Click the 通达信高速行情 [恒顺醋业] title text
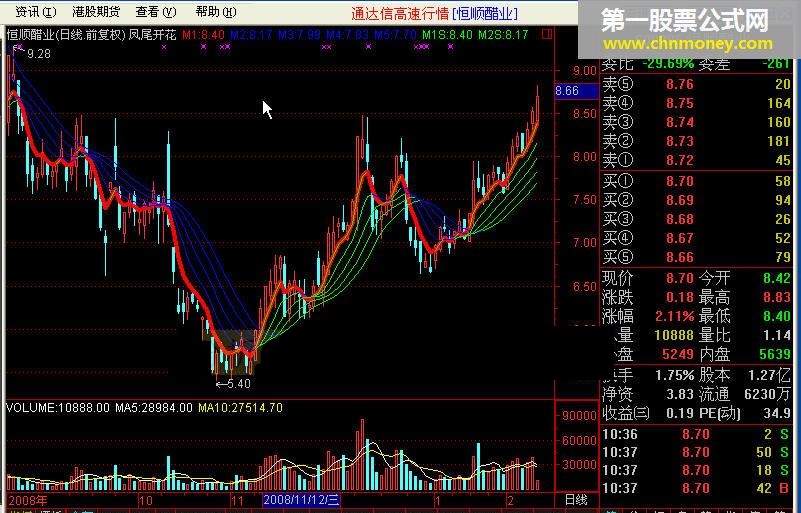The image size is (801, 513). [434, 14]
